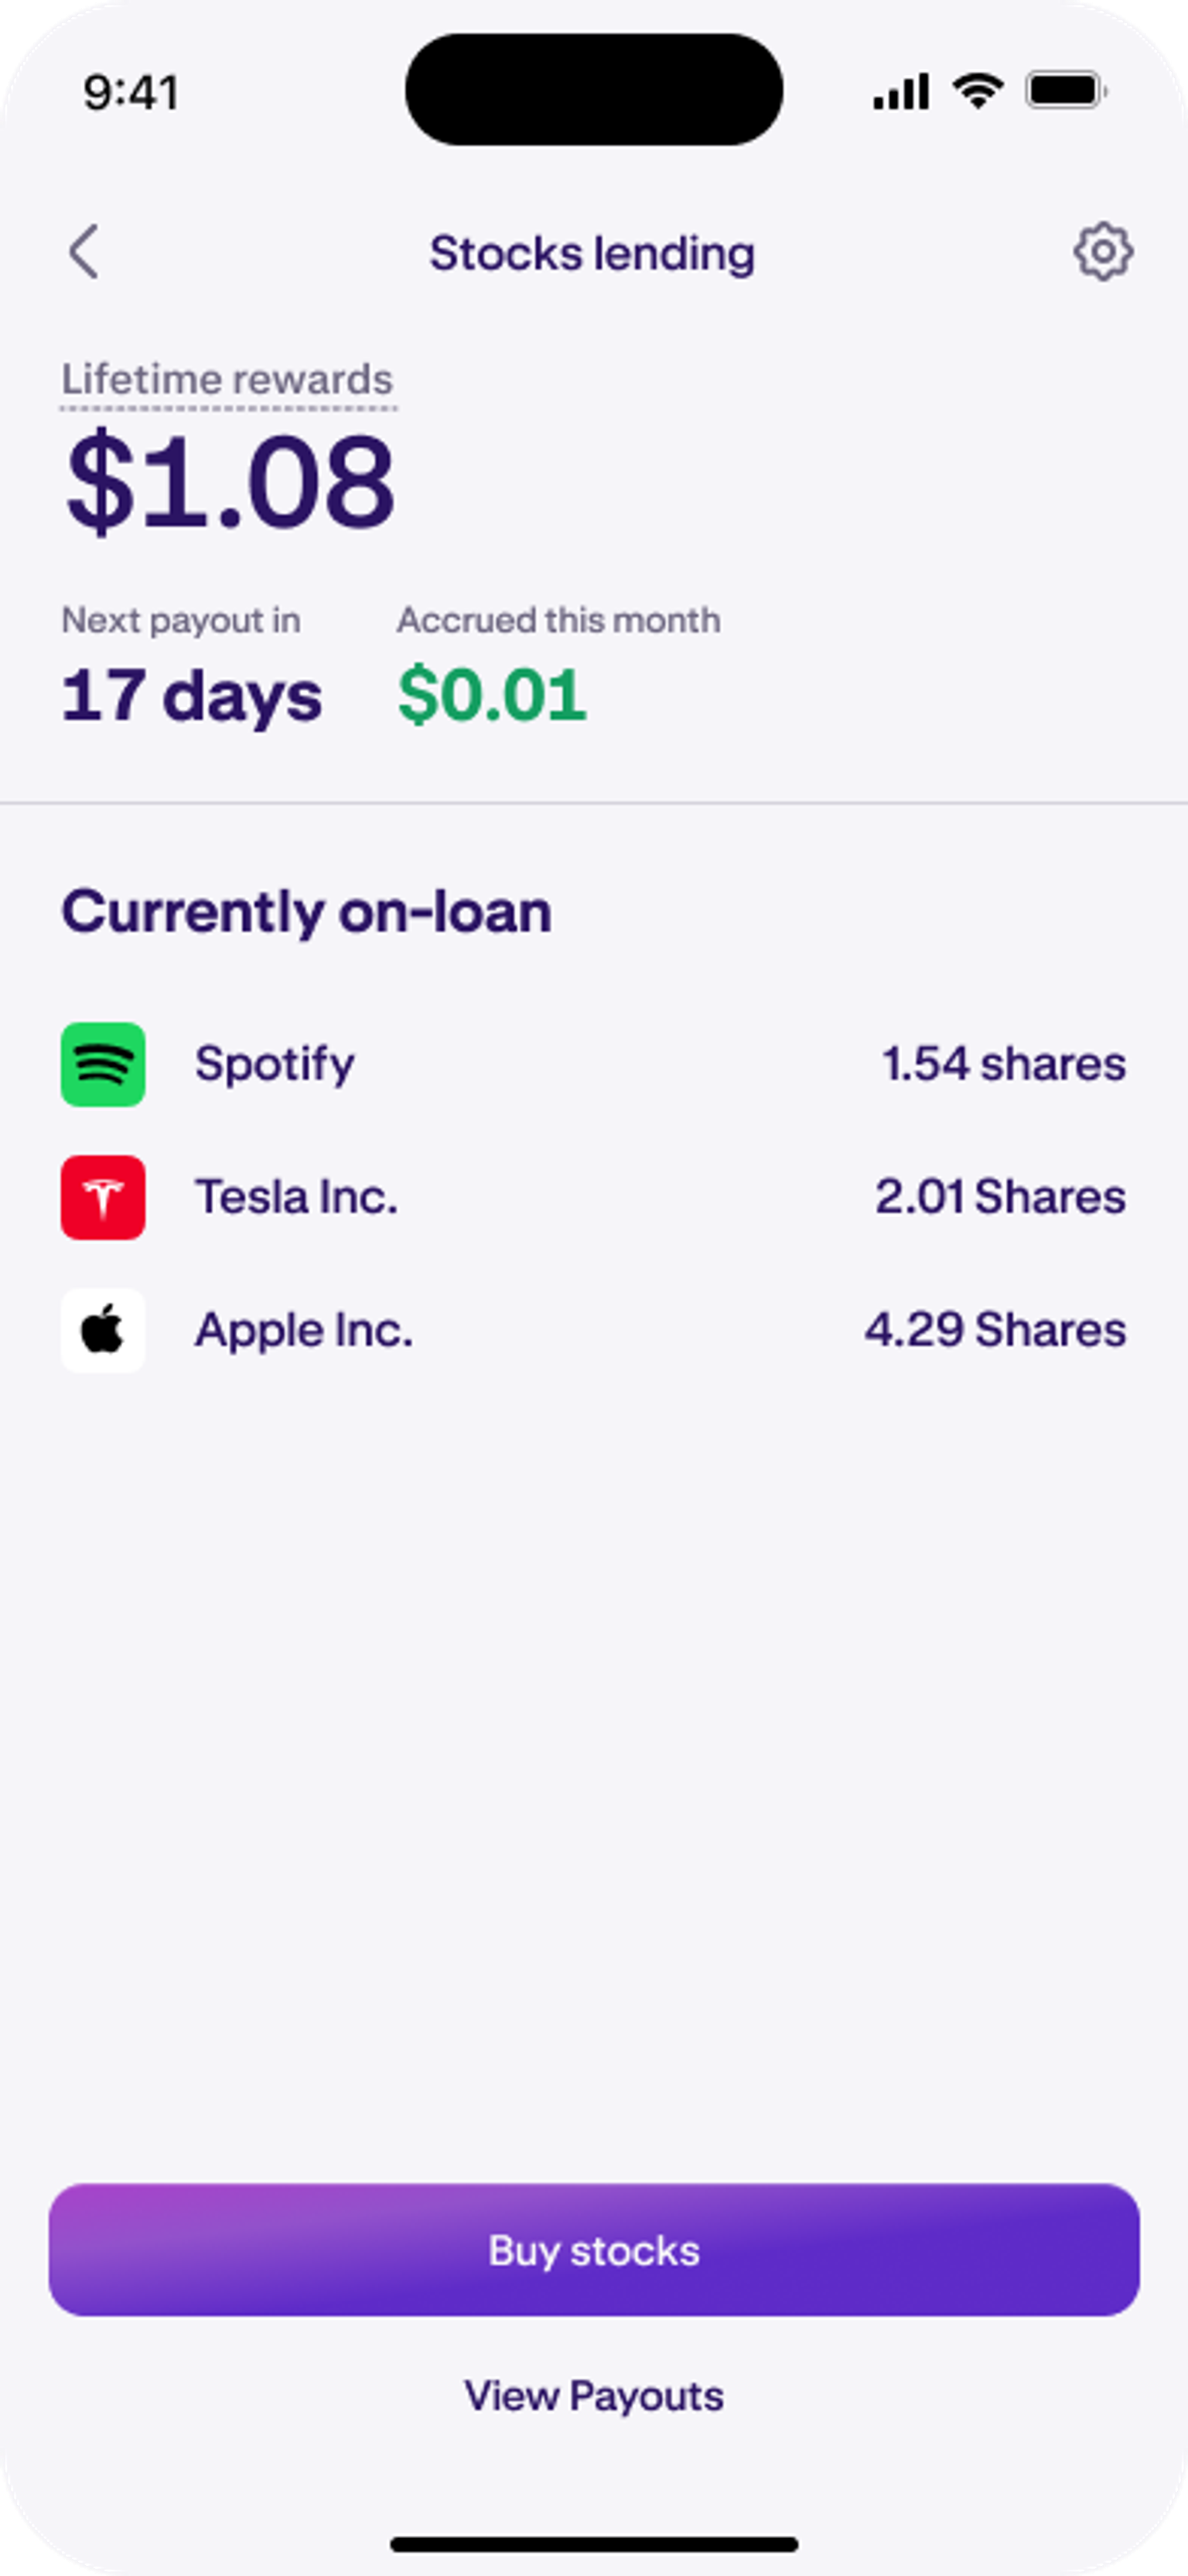Tap the cellular signal icon
The image size is (1188, 2576).
pos(901,91)
